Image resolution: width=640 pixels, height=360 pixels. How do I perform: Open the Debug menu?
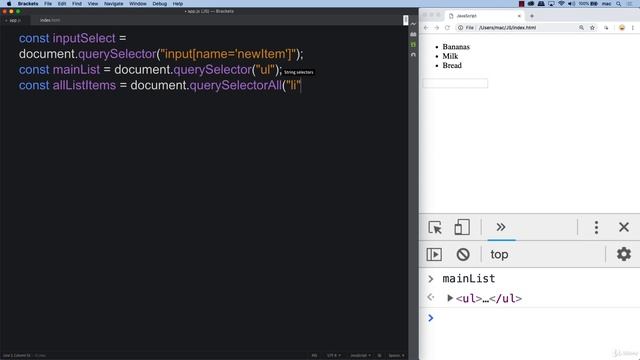pyautogui.click(x=160, y=4)
